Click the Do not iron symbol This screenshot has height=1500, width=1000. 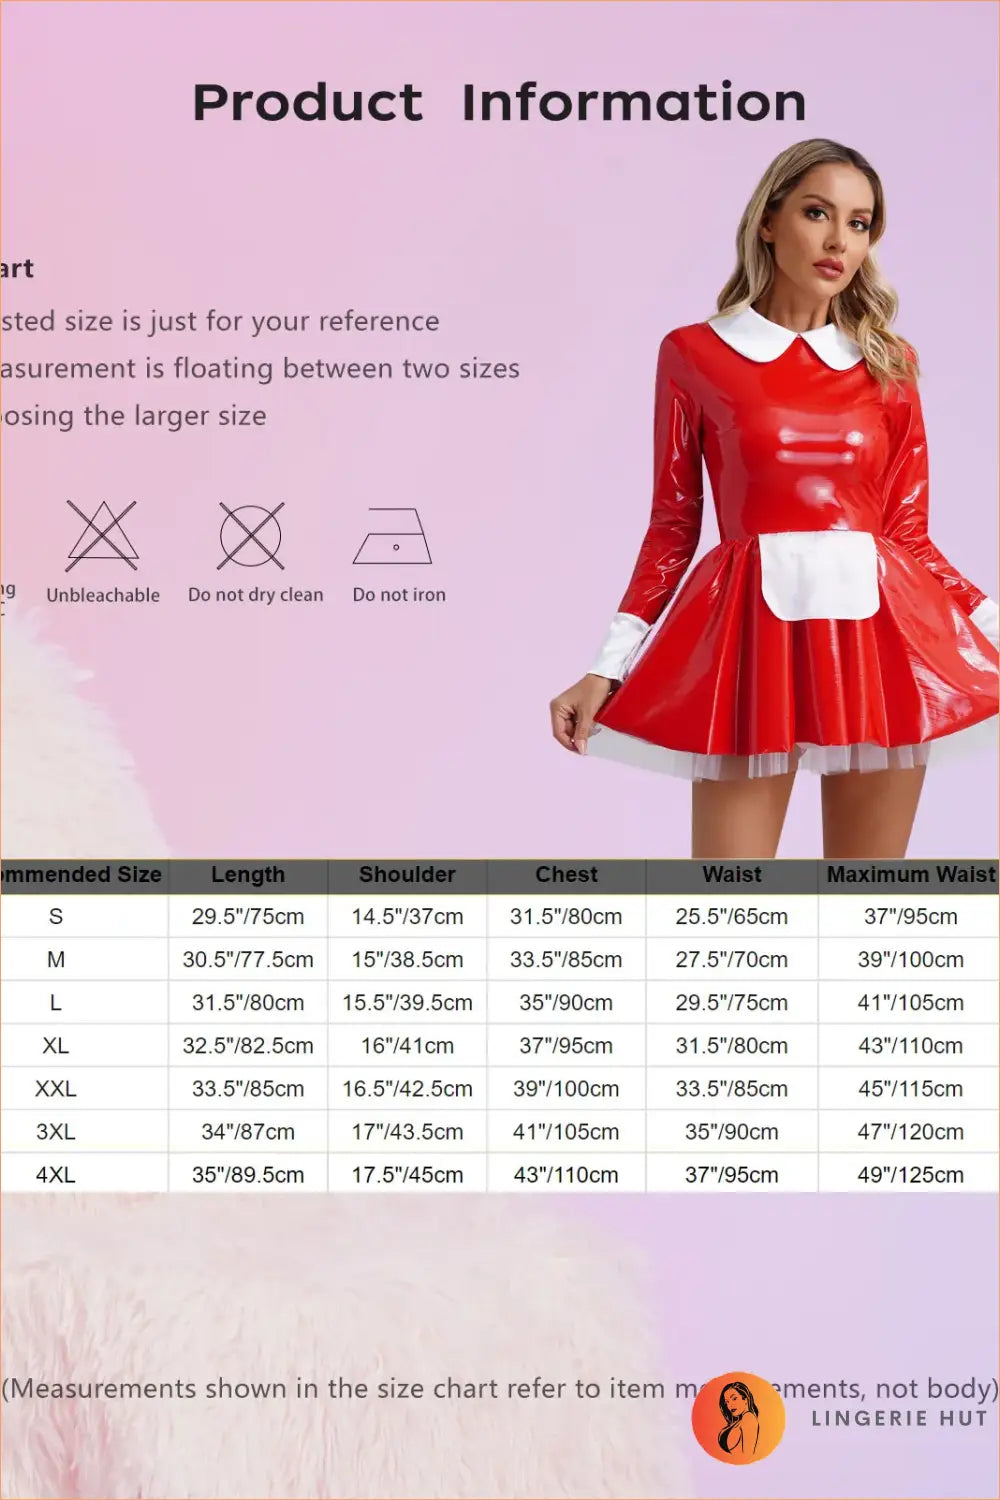[392, 537]
